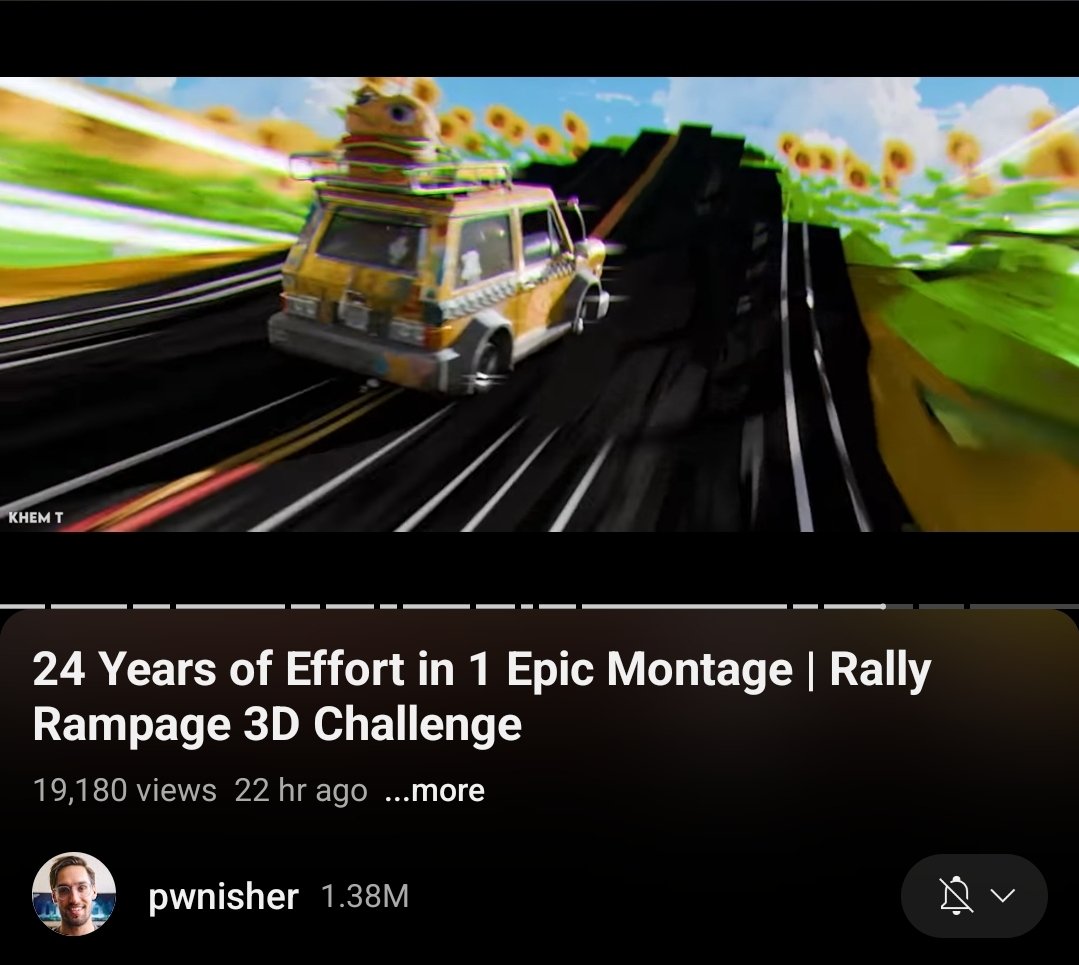
Task: Open the pwnisher channel avatar
Action: tap(74, 894)
